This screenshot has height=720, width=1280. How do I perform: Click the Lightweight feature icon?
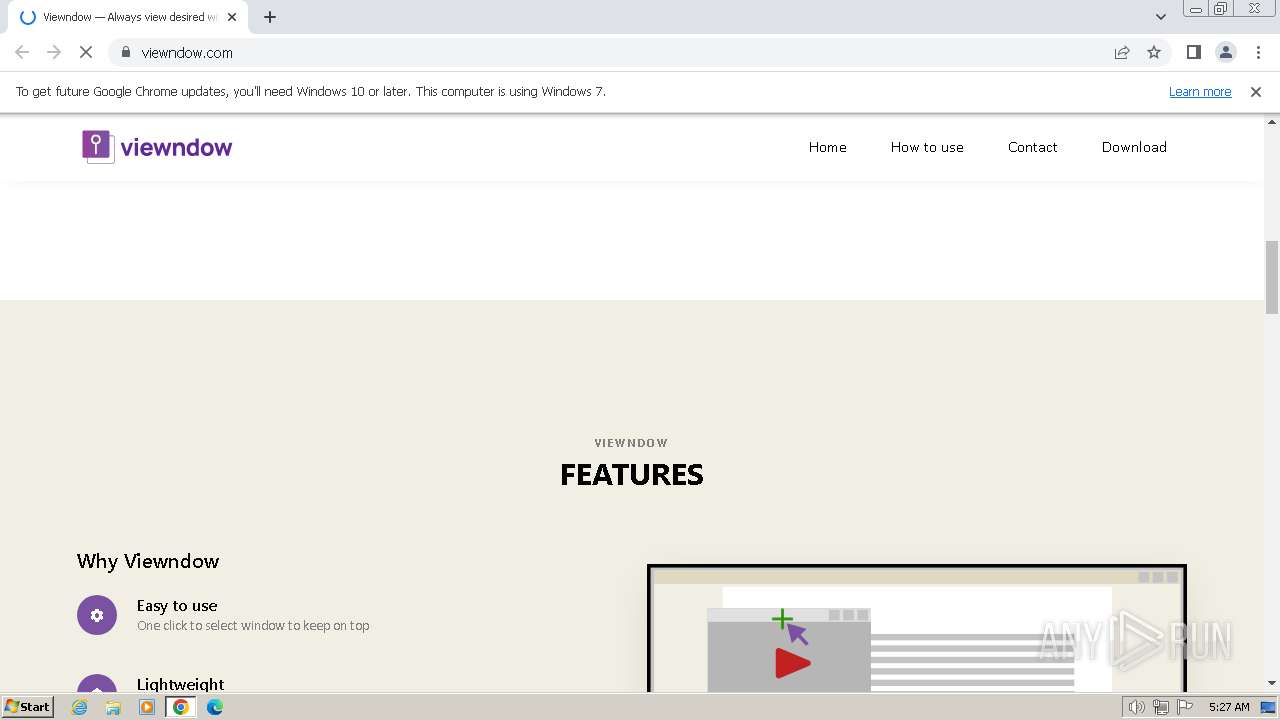(x=97, y=684)
